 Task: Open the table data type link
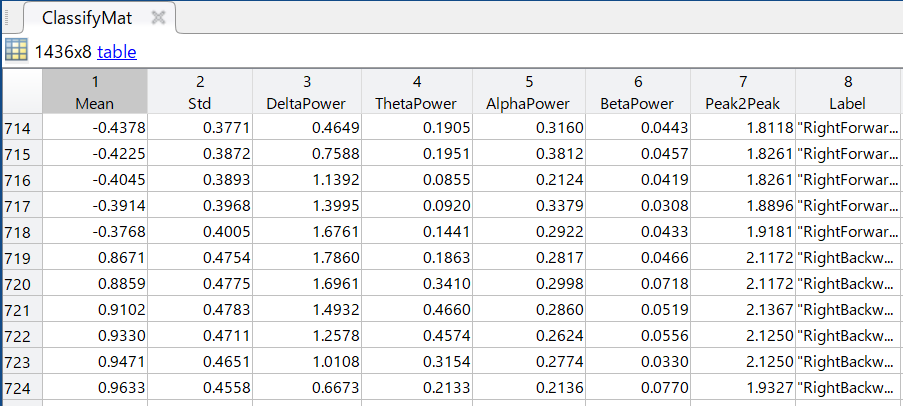point(116,52)
